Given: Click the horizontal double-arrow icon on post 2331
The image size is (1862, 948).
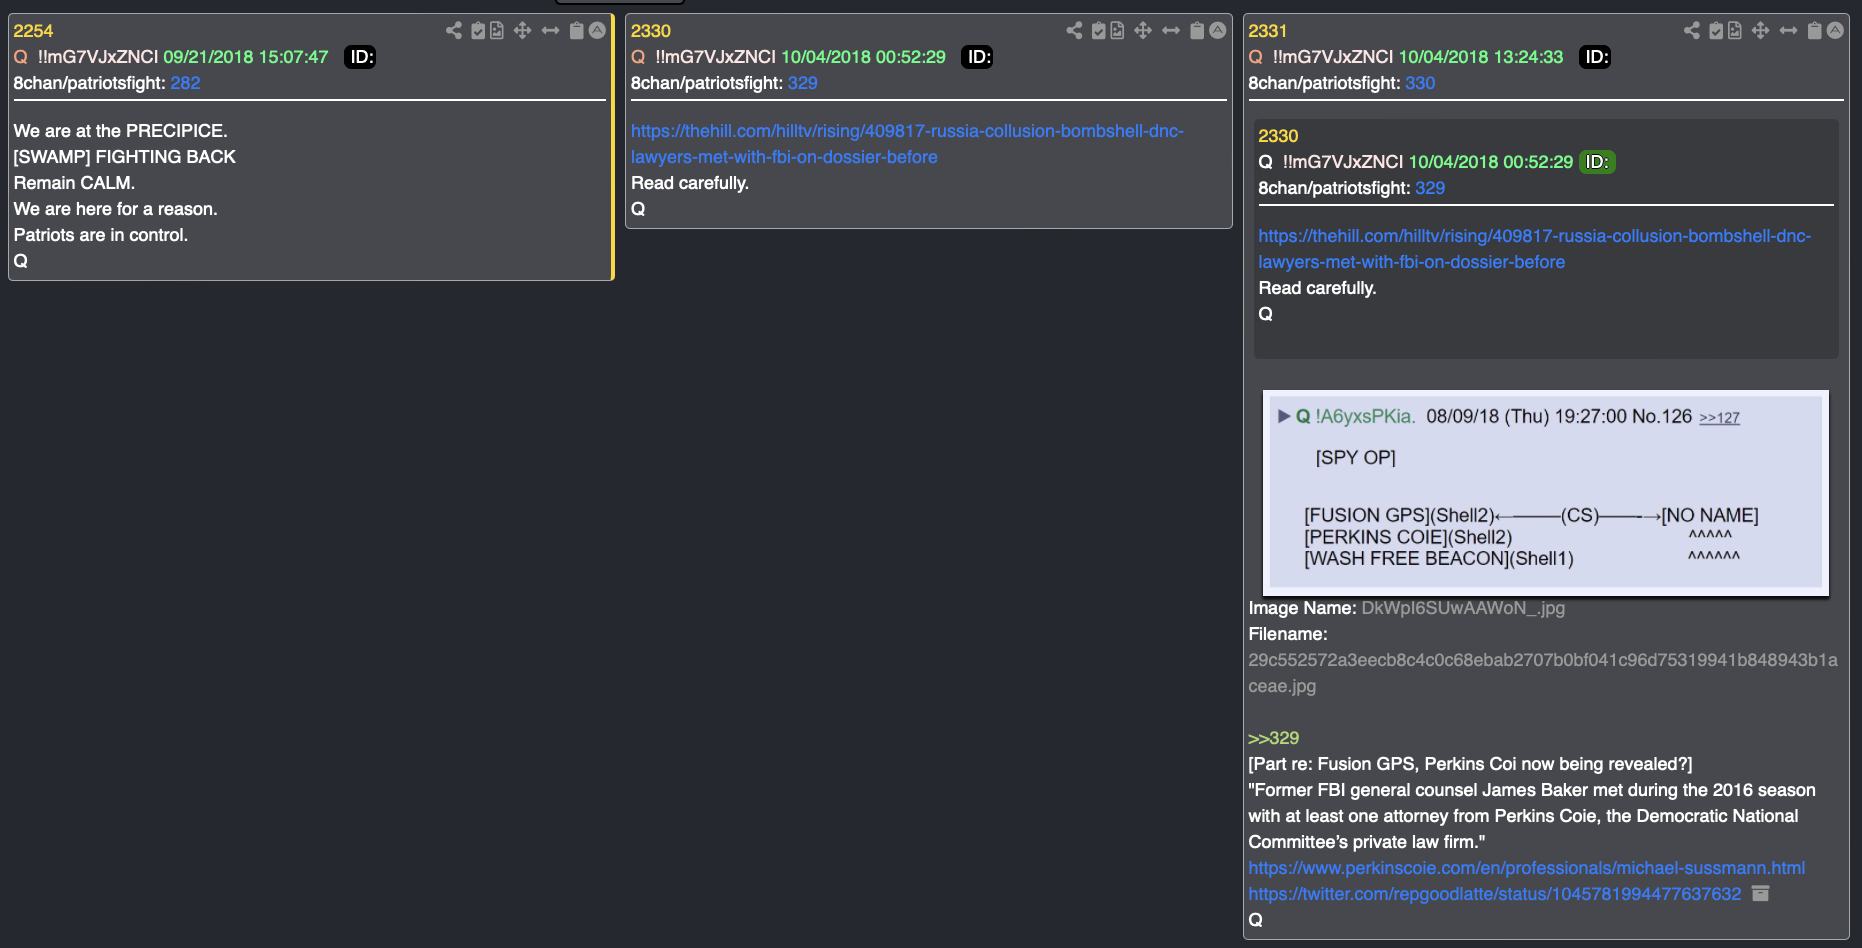Looking at the screenshot, I should pyautogui.click(x=1788, y=30).
